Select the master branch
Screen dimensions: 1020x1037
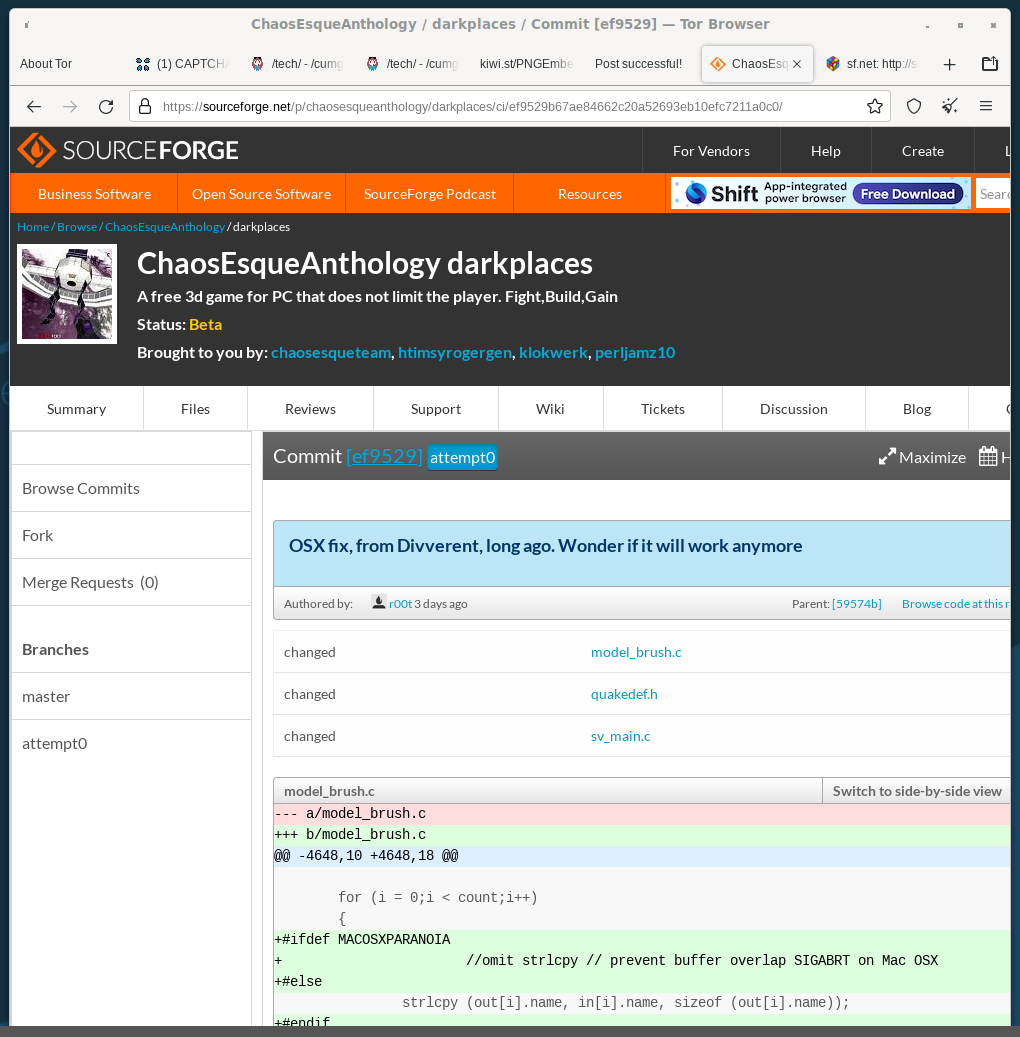coord(131,696)
